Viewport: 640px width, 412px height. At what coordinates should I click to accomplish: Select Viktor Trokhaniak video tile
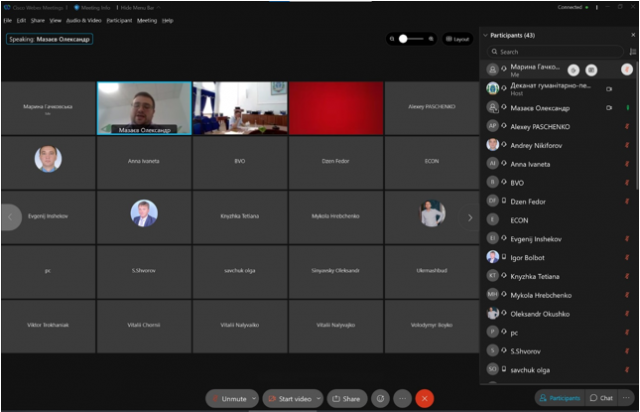(x=48, y=326)
